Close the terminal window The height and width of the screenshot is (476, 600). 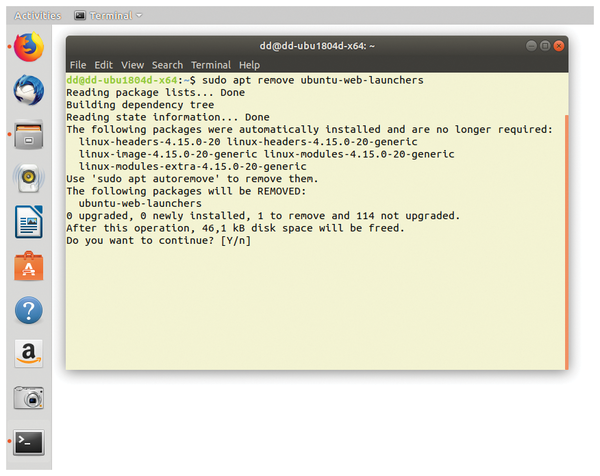[x=558, y=45]
